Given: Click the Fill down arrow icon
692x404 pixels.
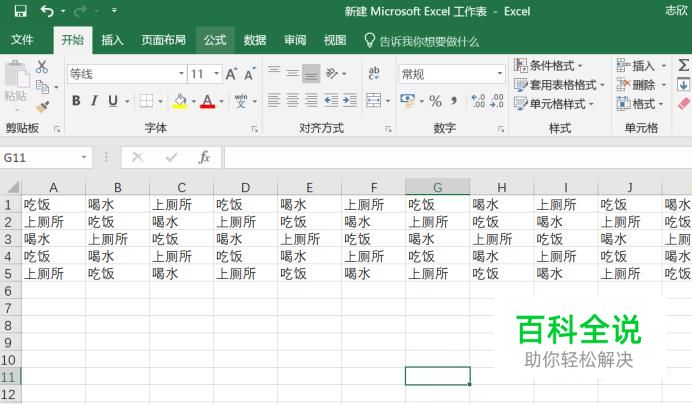Looking at the screenshot, I should [683, 85].
